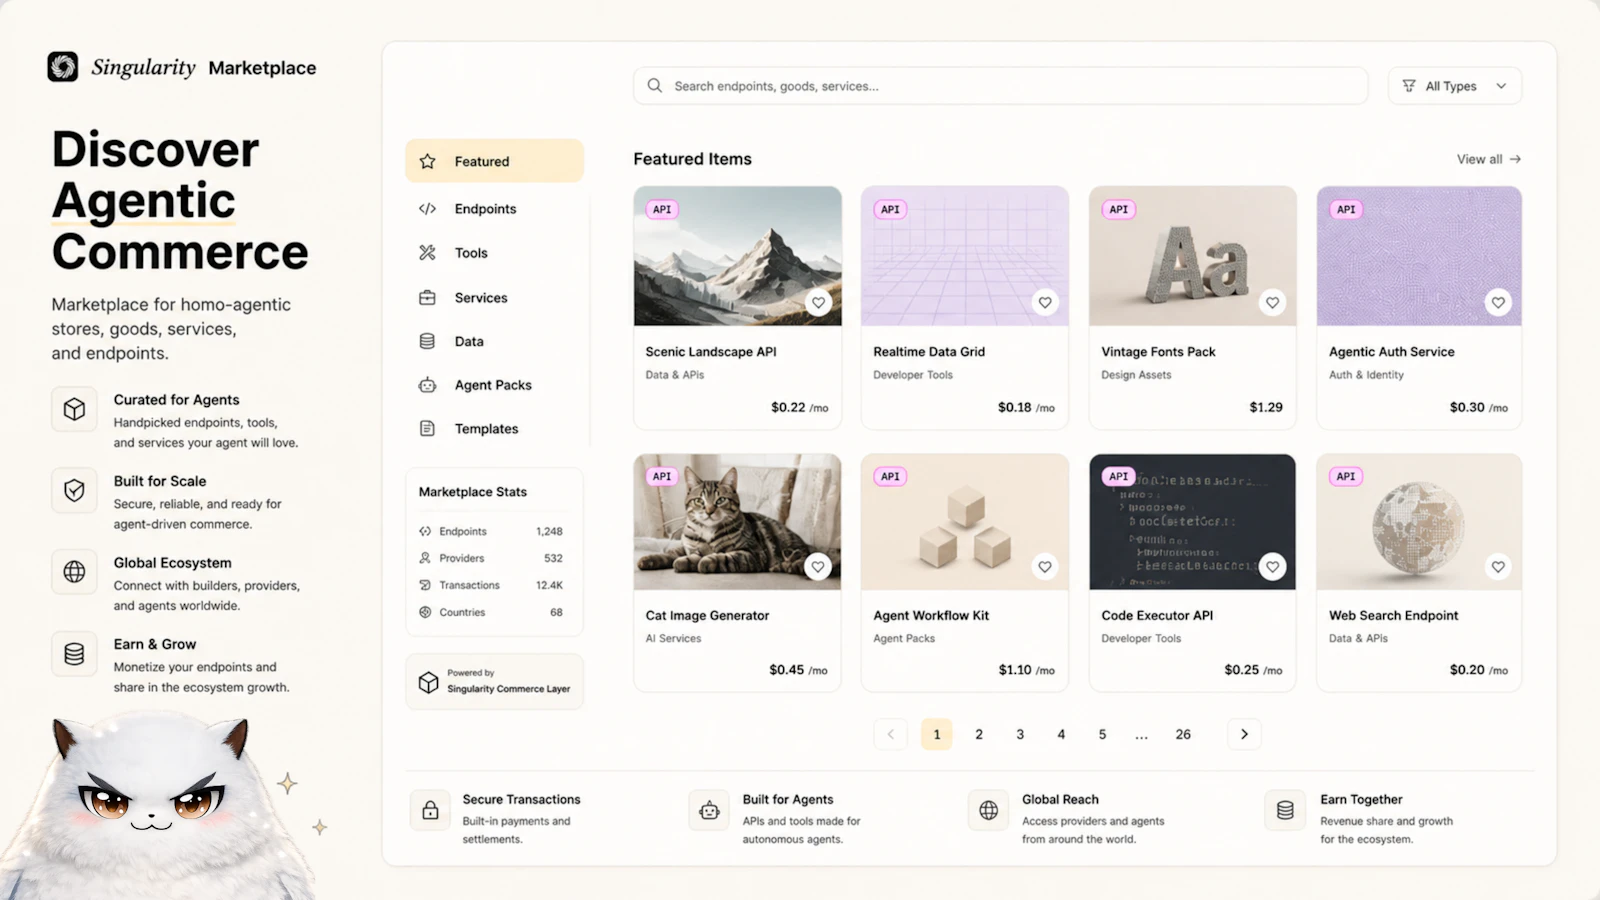Favorite the Realtime Data Grid item
Viewport: 1600px width, 900px height.
pyautogui.click(x=1045, y=303)
